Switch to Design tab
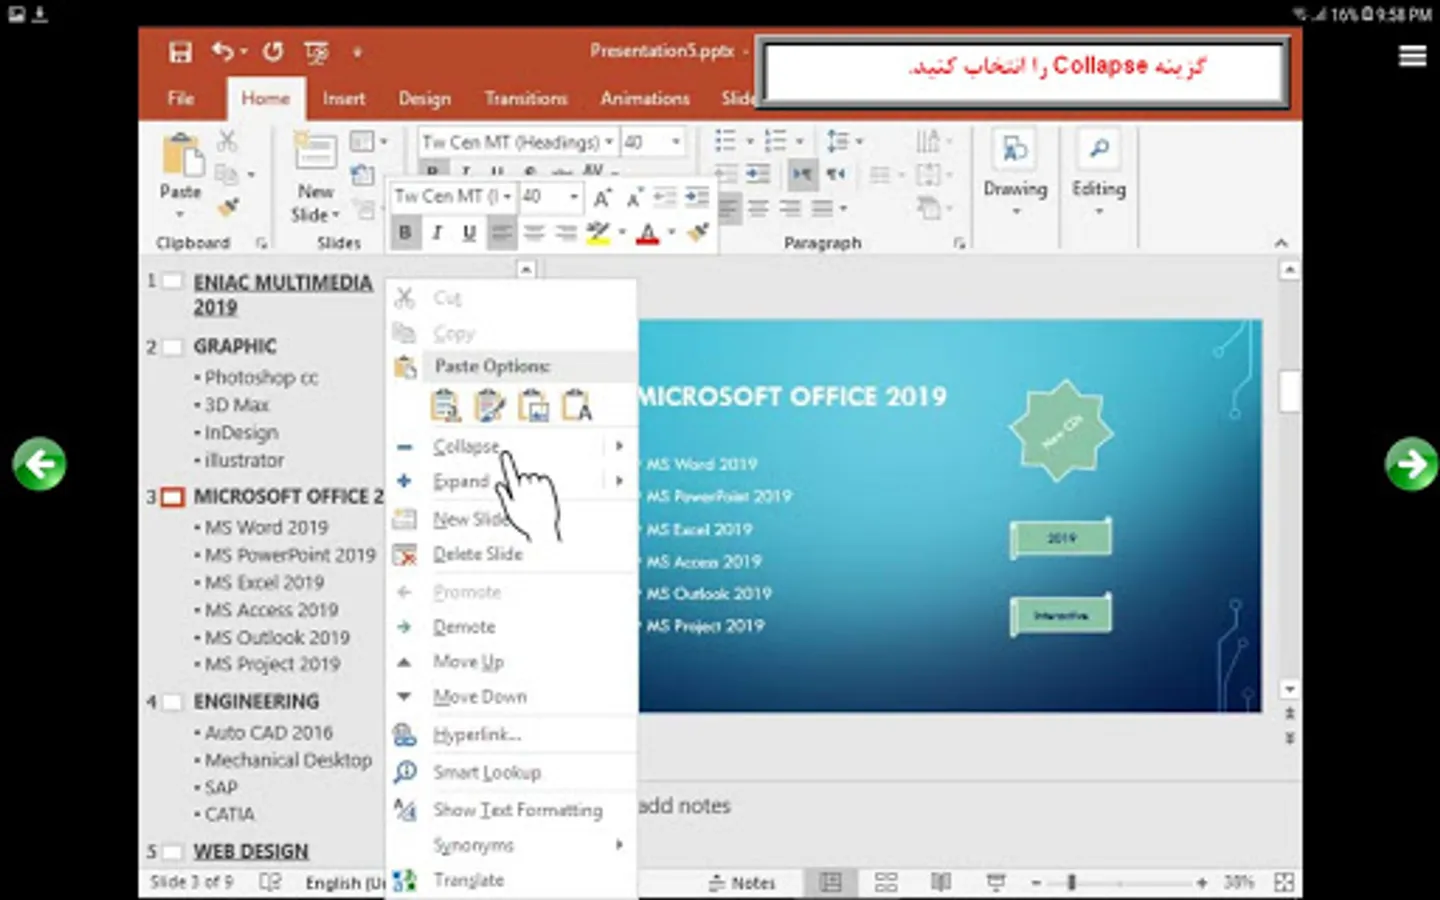This screenshot has width=1440, height=900. (424, 98)
